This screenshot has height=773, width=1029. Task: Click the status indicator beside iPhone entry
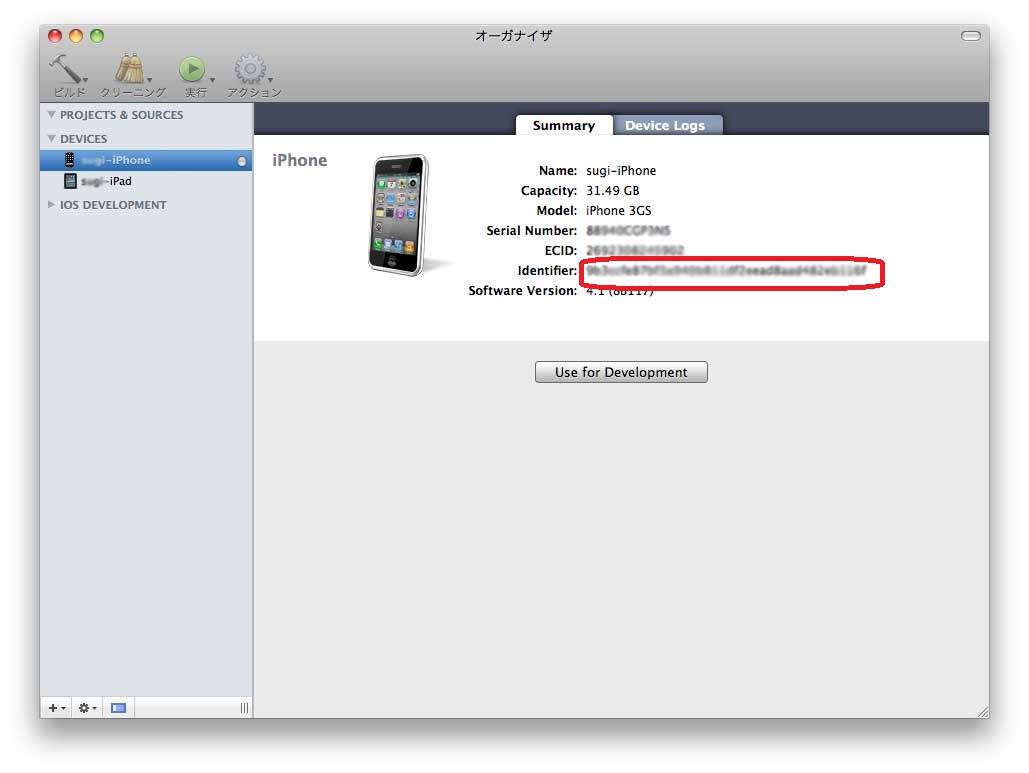[x=242, y=161]
